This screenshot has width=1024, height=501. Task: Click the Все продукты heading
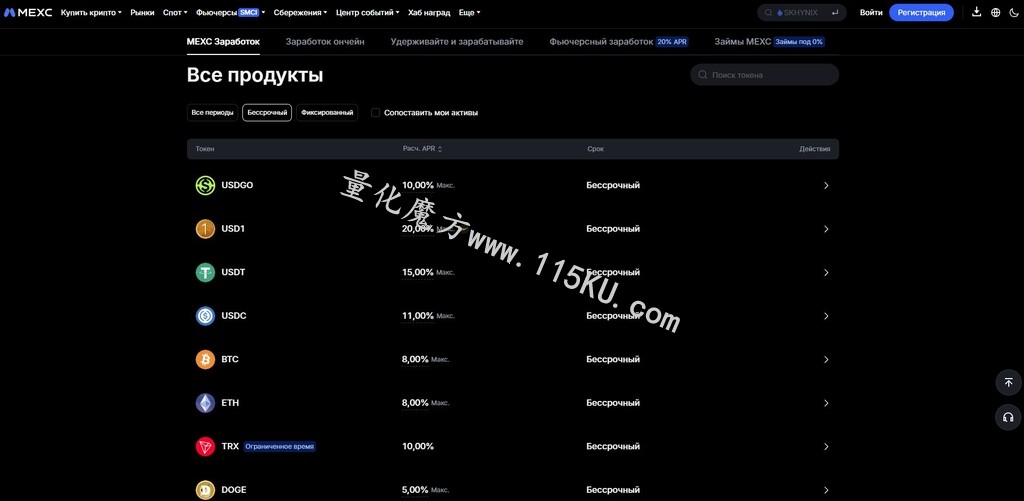(255, 75)
